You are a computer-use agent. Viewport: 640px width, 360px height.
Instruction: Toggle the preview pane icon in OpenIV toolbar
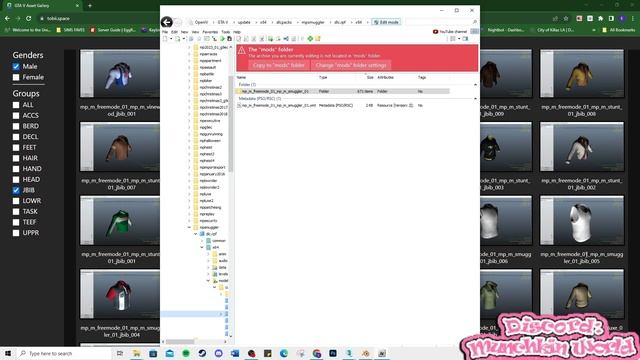pos(465,39)
